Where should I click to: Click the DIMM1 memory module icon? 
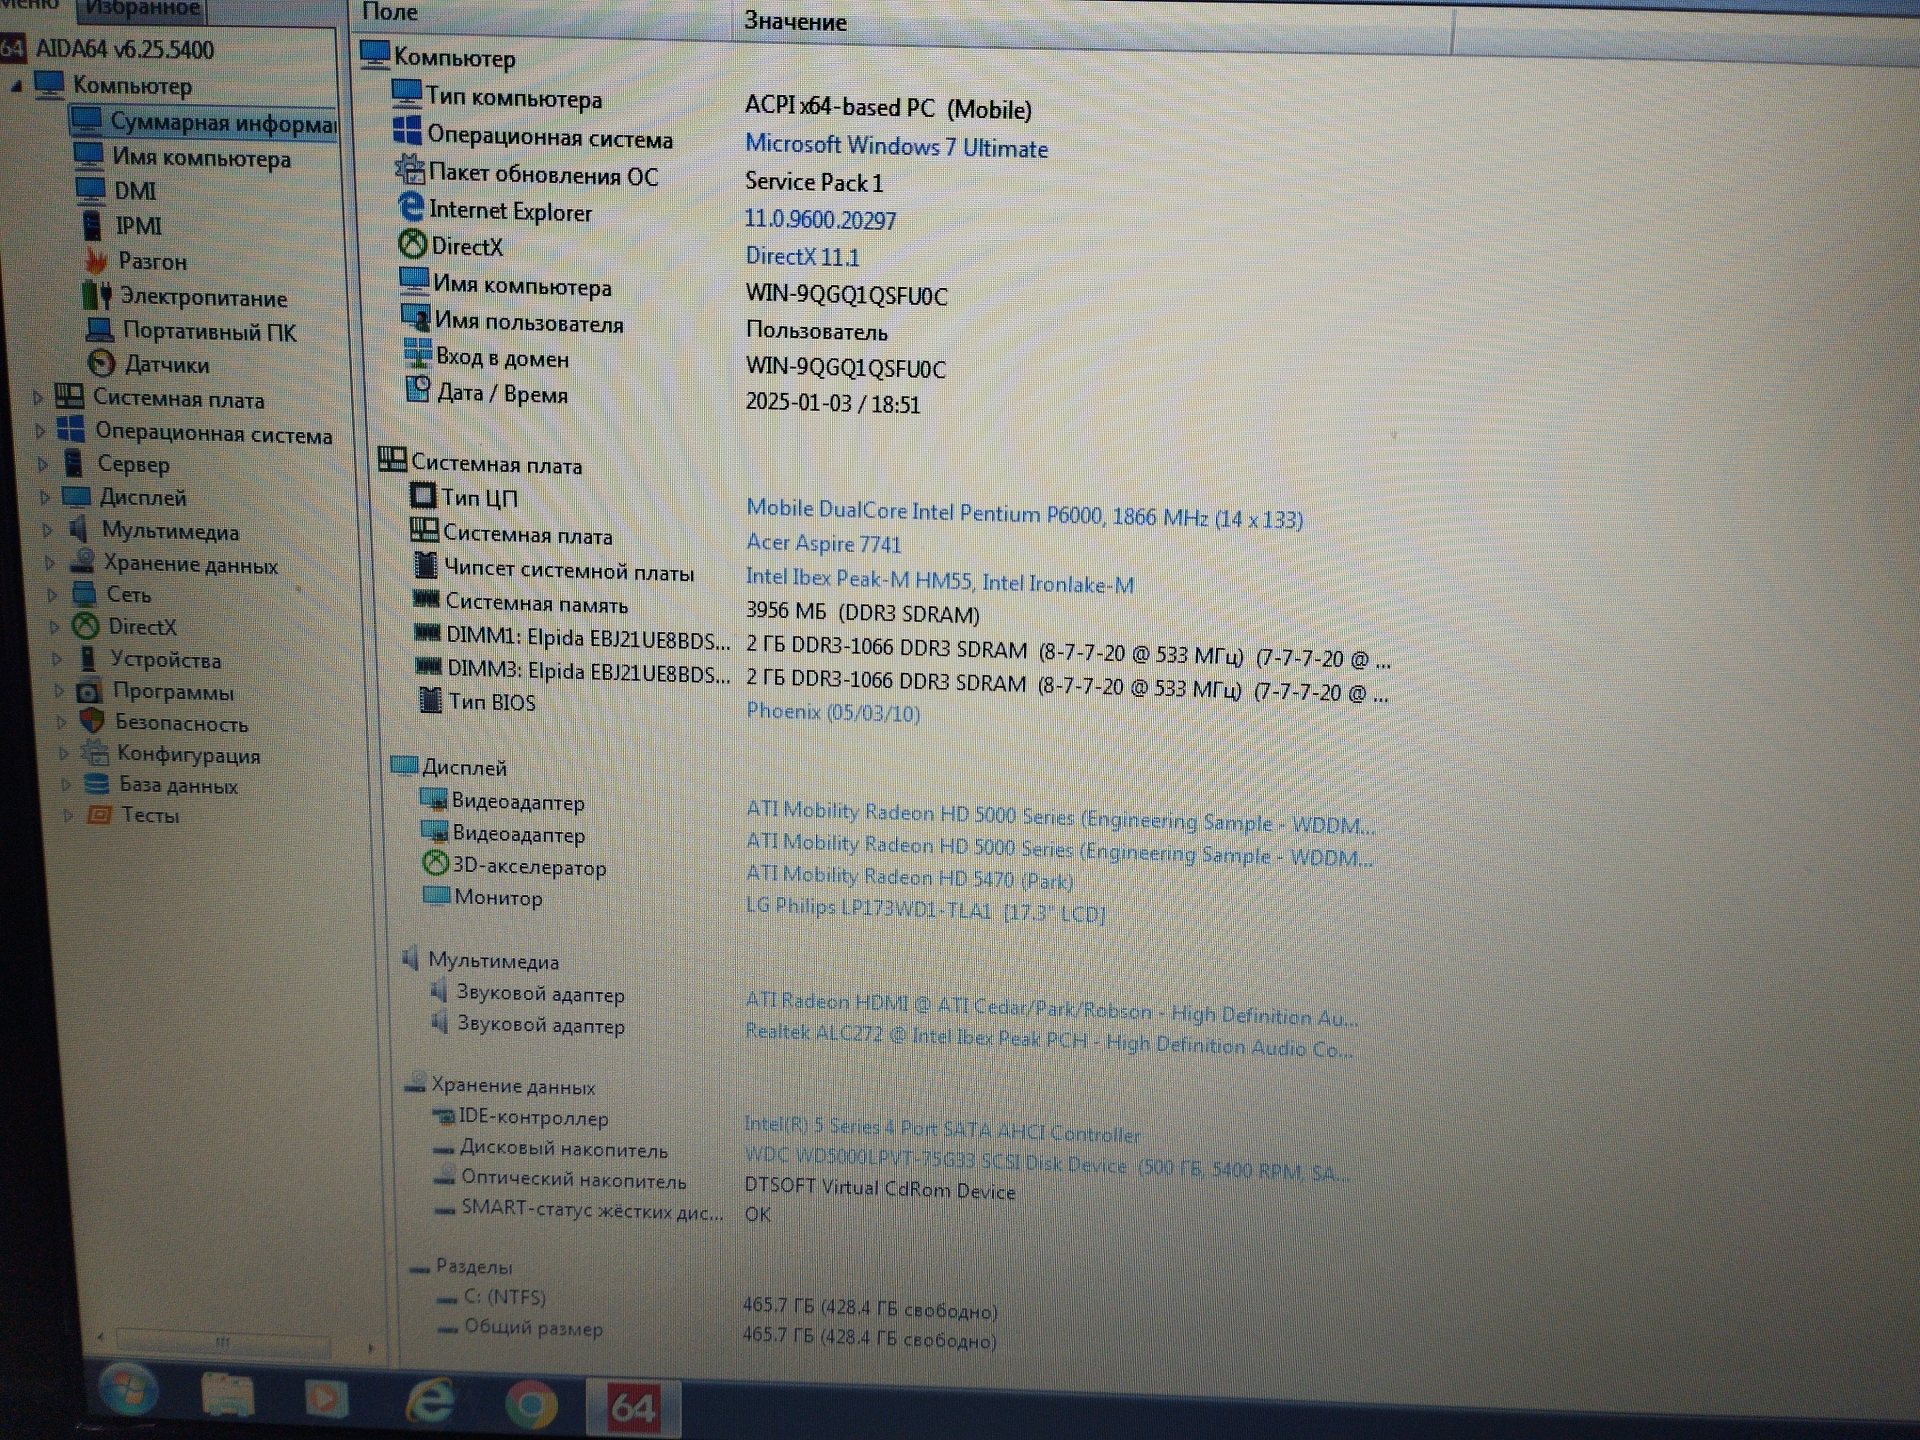click(x=428, y=633)
